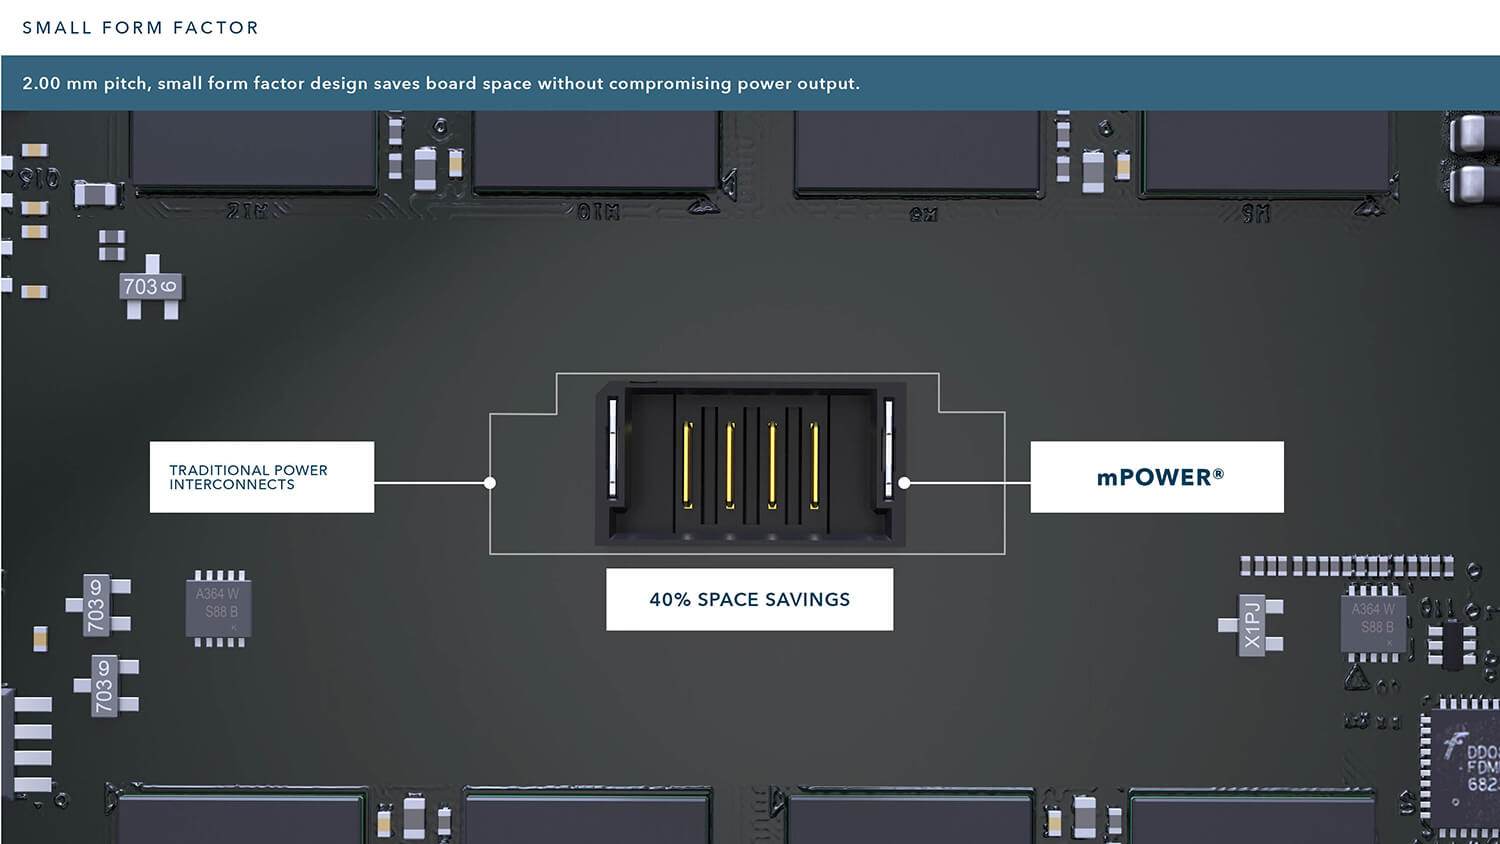Click the horizontal 703 transistor component
Image resolution: width=1500 pixels, height=844 pixels.
tap(150, 287)
